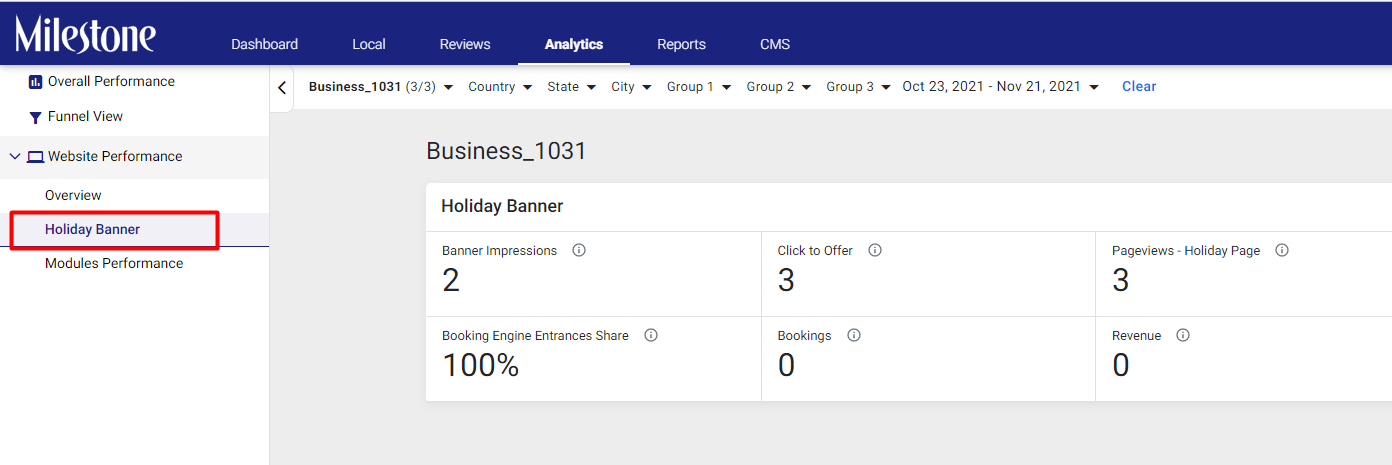Click the Bookings value 0
This screenshot has height=465, width=1392.
point(786,366)
